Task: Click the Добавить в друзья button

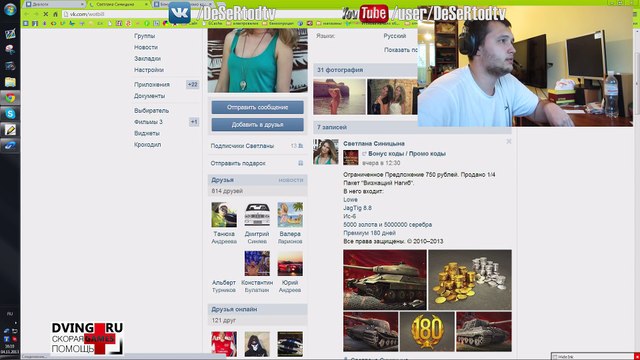Action: [258, 124]
